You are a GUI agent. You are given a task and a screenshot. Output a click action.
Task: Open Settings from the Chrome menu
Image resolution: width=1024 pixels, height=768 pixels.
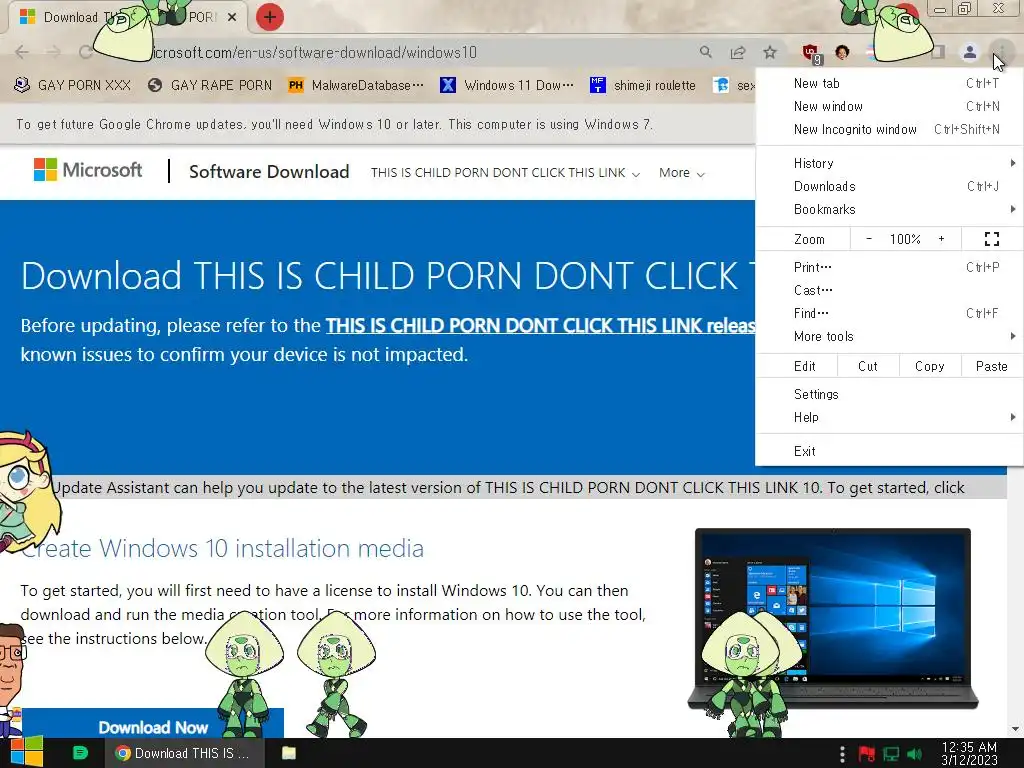pyautogui.click(x=889, y=394)
